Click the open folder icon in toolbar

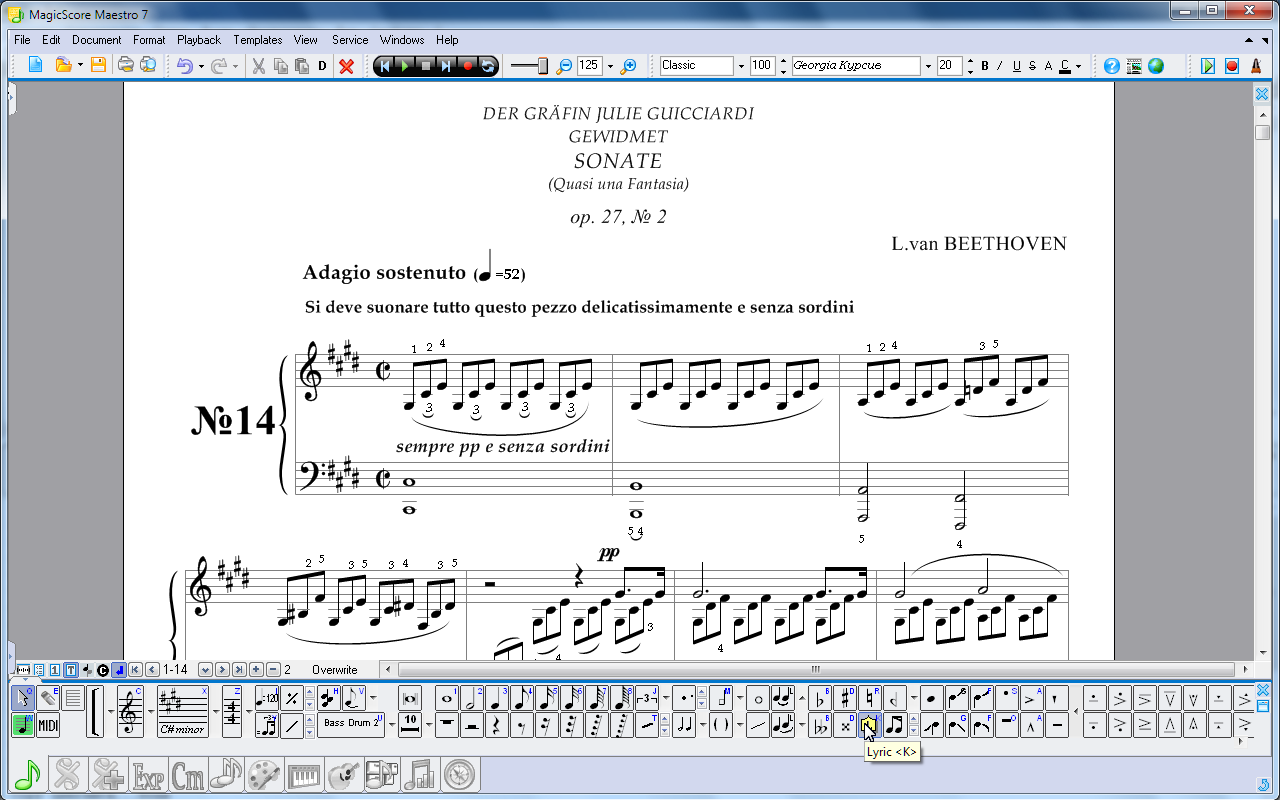(63, 66)
